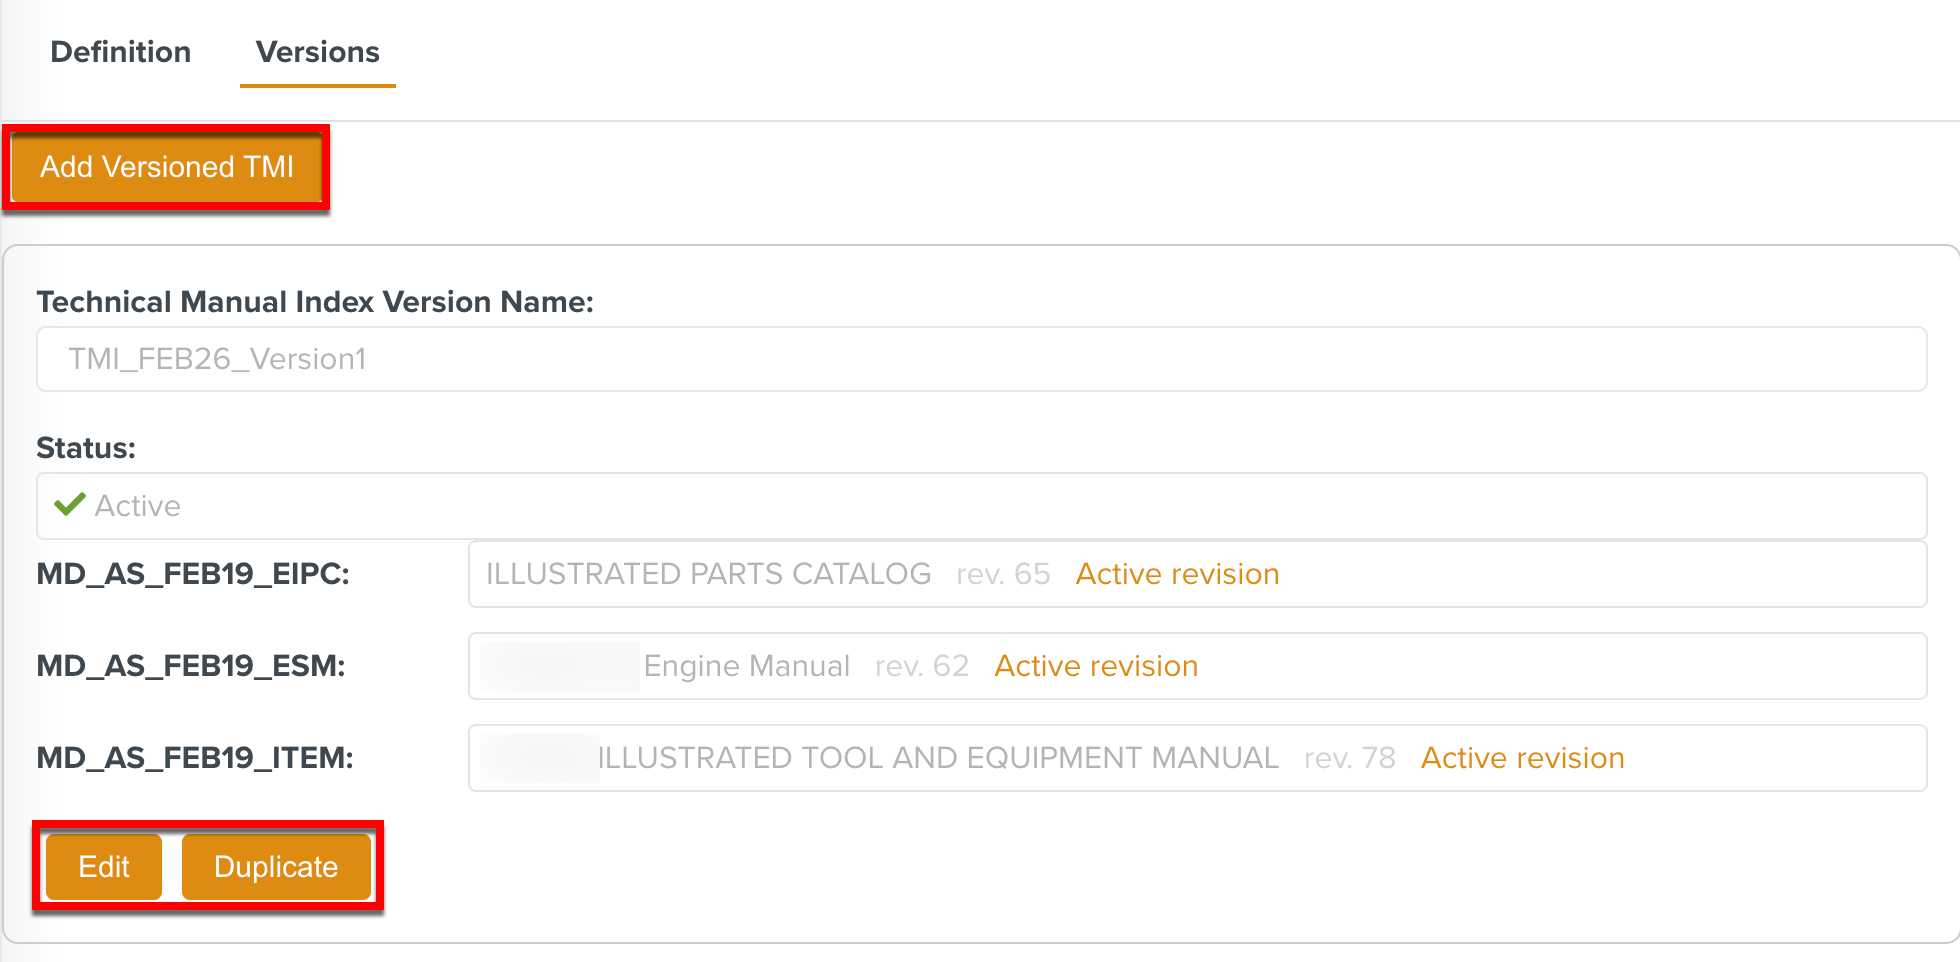The image size is (1960, 962).
Task: Click the TMI_FEB26_Version1 name field
Action: coord(980,359)
